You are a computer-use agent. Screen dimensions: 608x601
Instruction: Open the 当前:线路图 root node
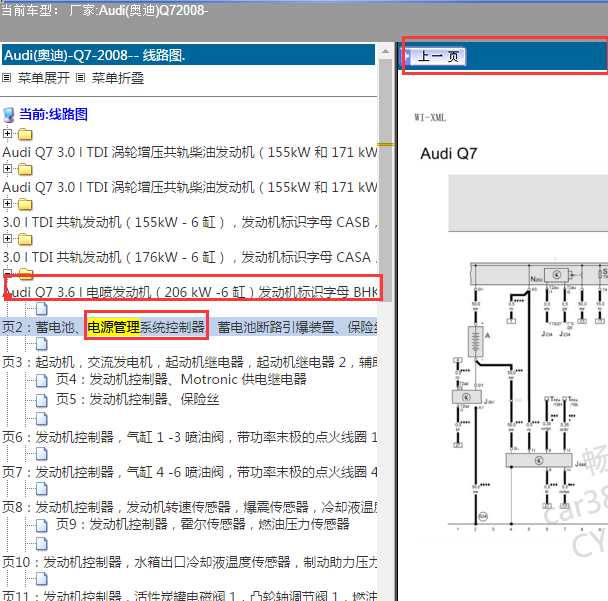tap(54, 114)
